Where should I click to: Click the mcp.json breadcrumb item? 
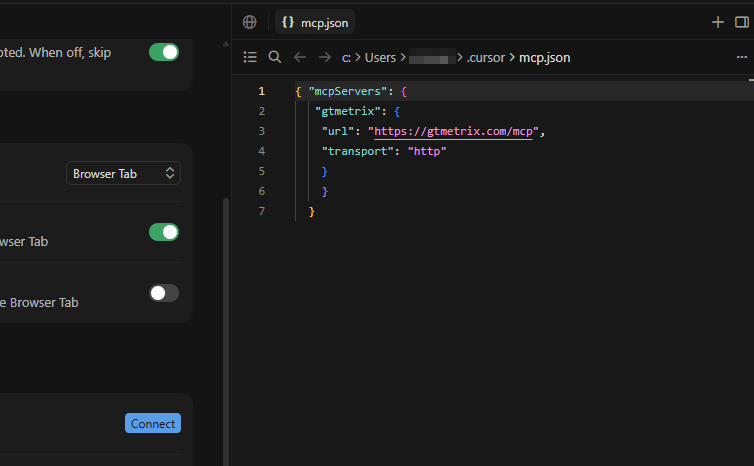544,58
